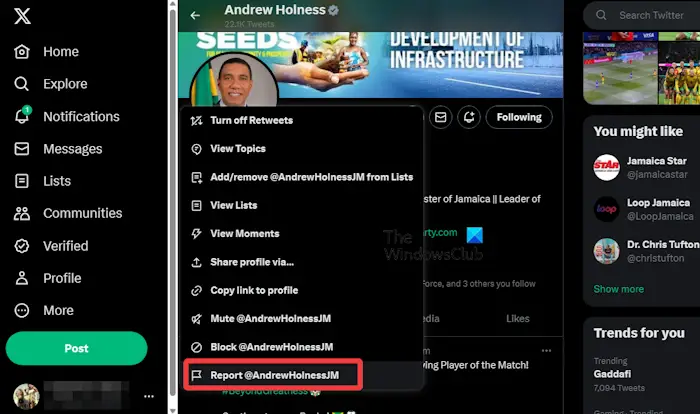Click the Copy link chain icon
This screenshot has height=414, width=700.
tap(196, 290)
